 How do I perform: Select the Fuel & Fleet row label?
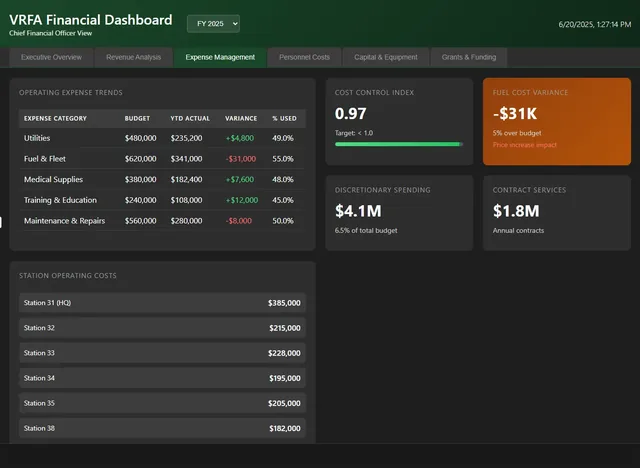44,159
